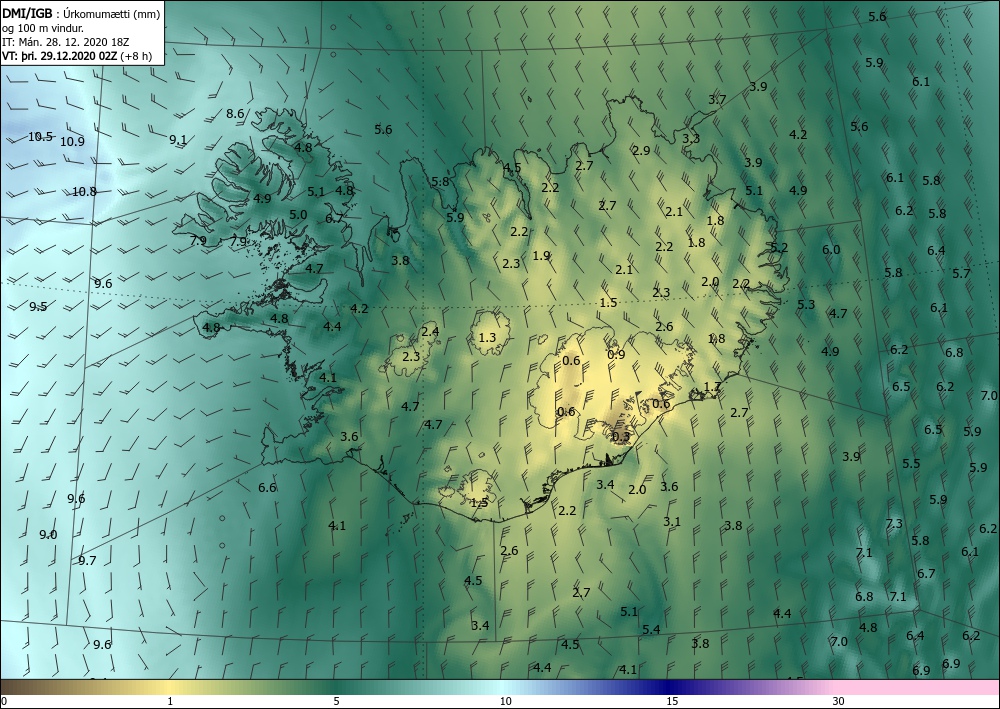This screenshot has width=1000, height=709.
Task: Click the 2.4 value on the map
Action: pos(430,332)
